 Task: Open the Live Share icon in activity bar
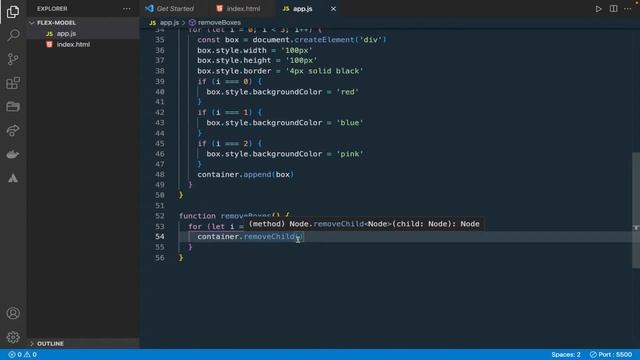13,131
